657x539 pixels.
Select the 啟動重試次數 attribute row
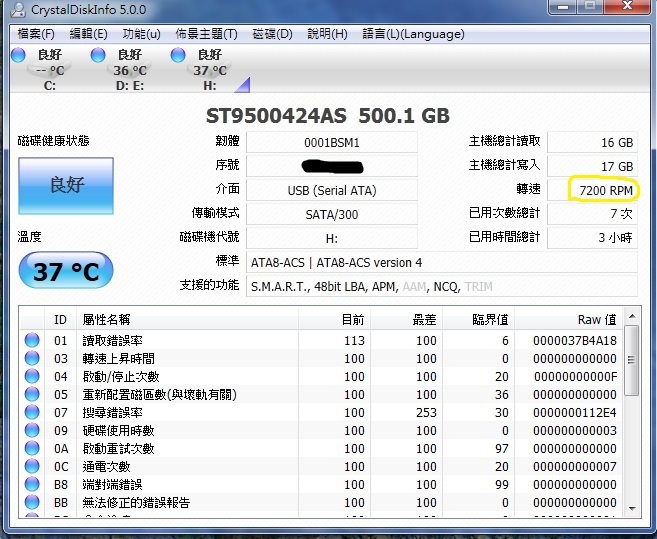coord(321,448)
